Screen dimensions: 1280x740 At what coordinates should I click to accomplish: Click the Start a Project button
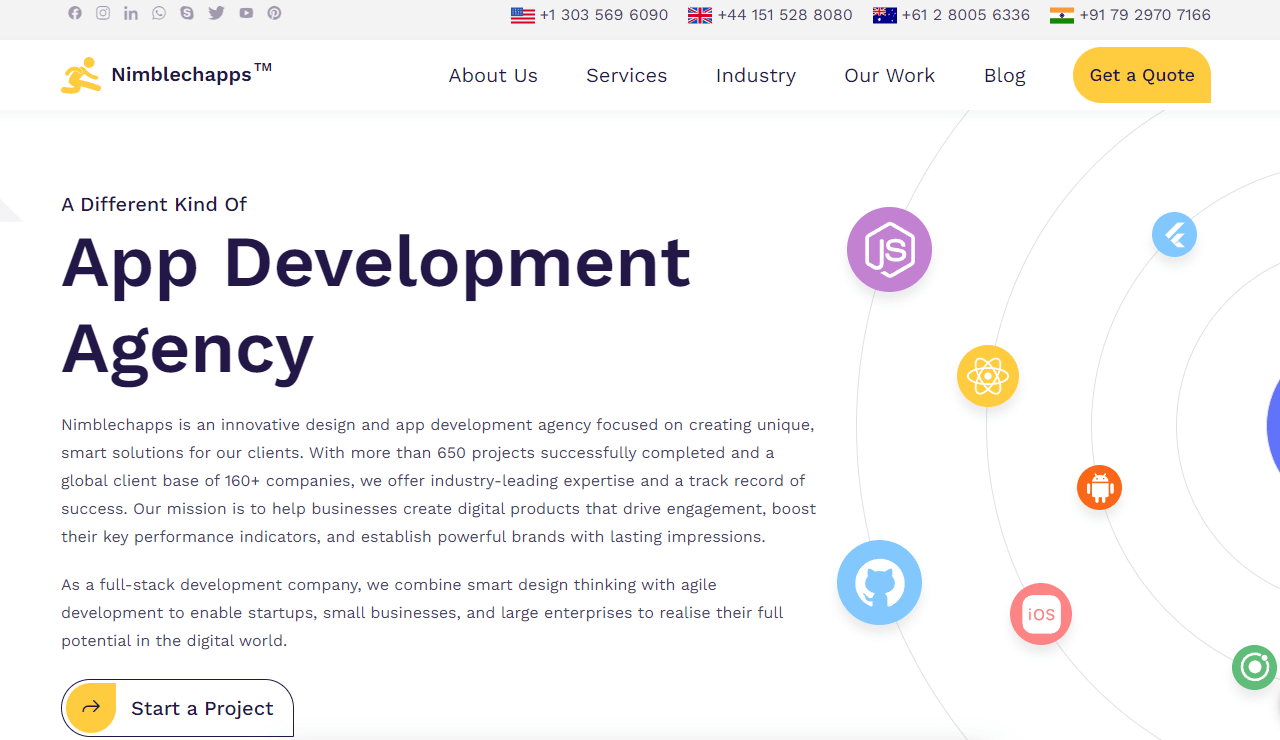click(x=177, y=708)
